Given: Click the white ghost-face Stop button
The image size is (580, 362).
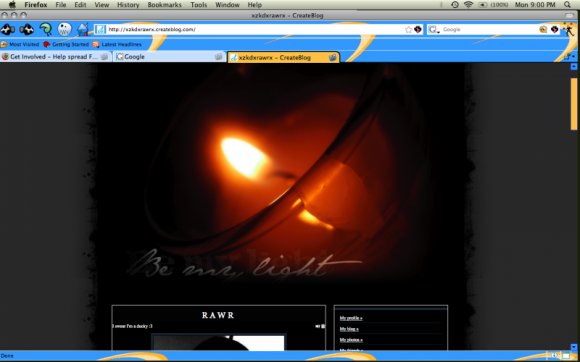Looking at the screenshot, I should click(65, 29).
